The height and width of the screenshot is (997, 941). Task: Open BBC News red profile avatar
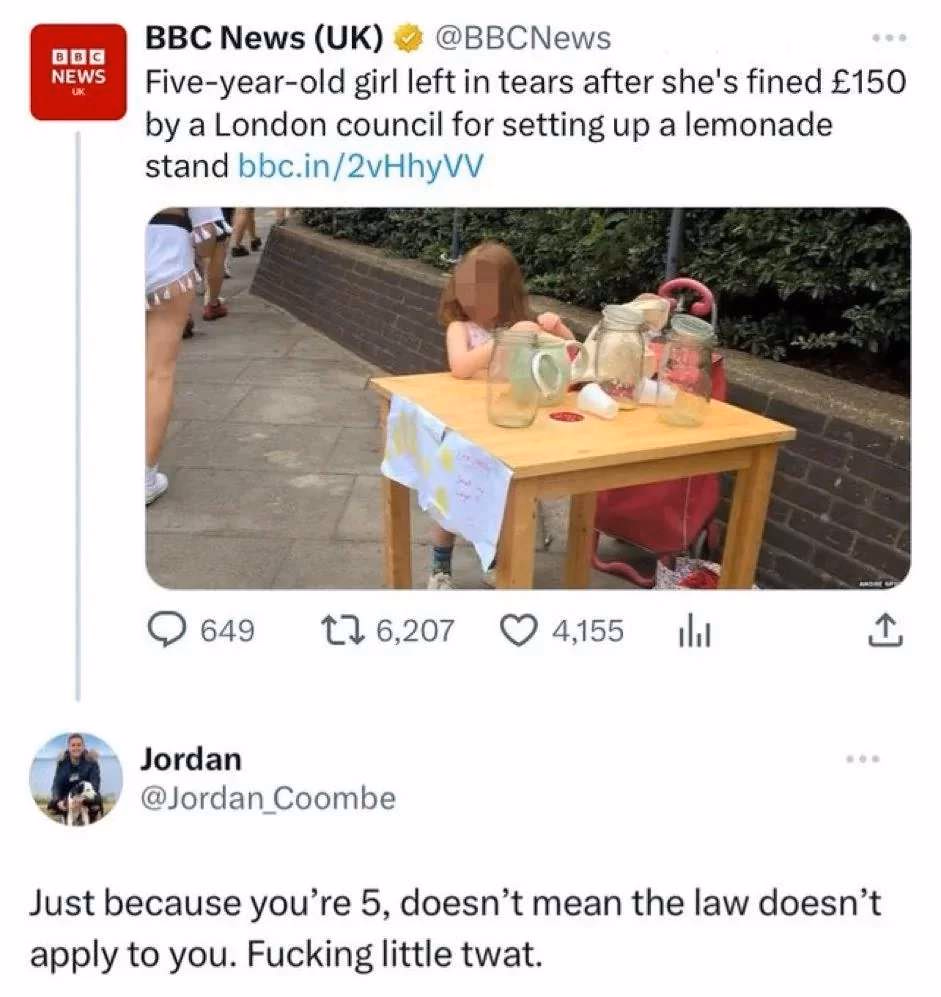coord(78,72)
